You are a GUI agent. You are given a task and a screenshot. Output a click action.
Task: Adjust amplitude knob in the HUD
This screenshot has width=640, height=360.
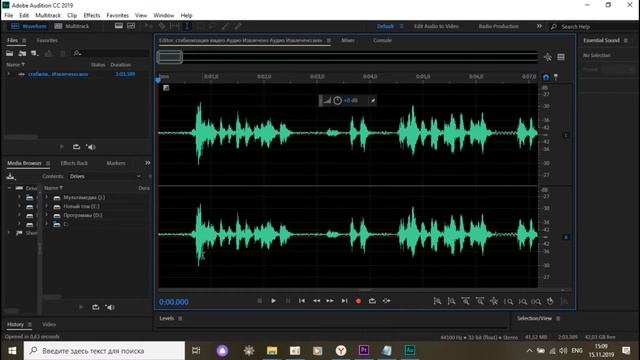[x=337, y=100]
